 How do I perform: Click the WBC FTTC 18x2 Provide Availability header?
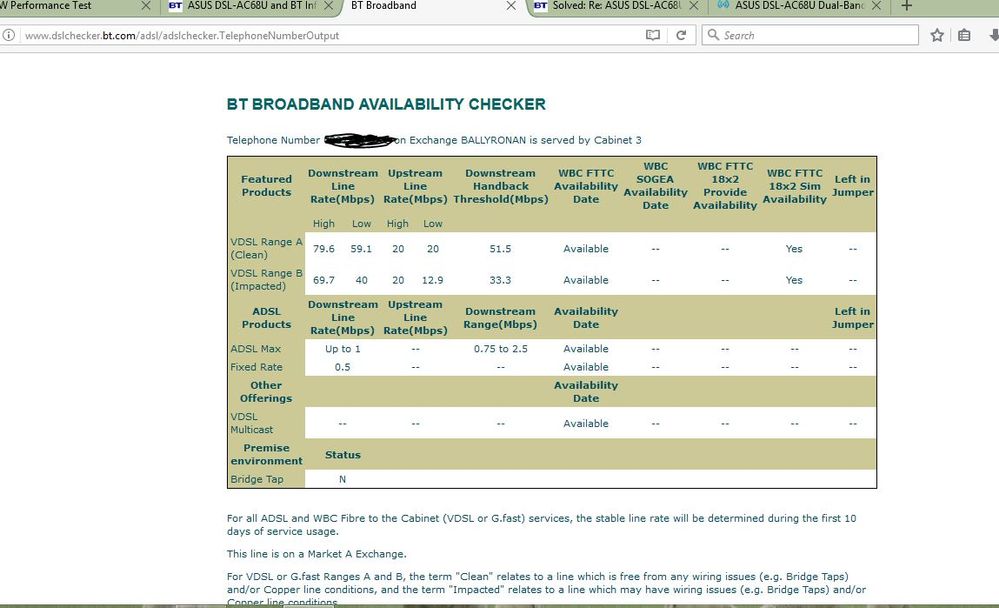[x=725, y=185]
